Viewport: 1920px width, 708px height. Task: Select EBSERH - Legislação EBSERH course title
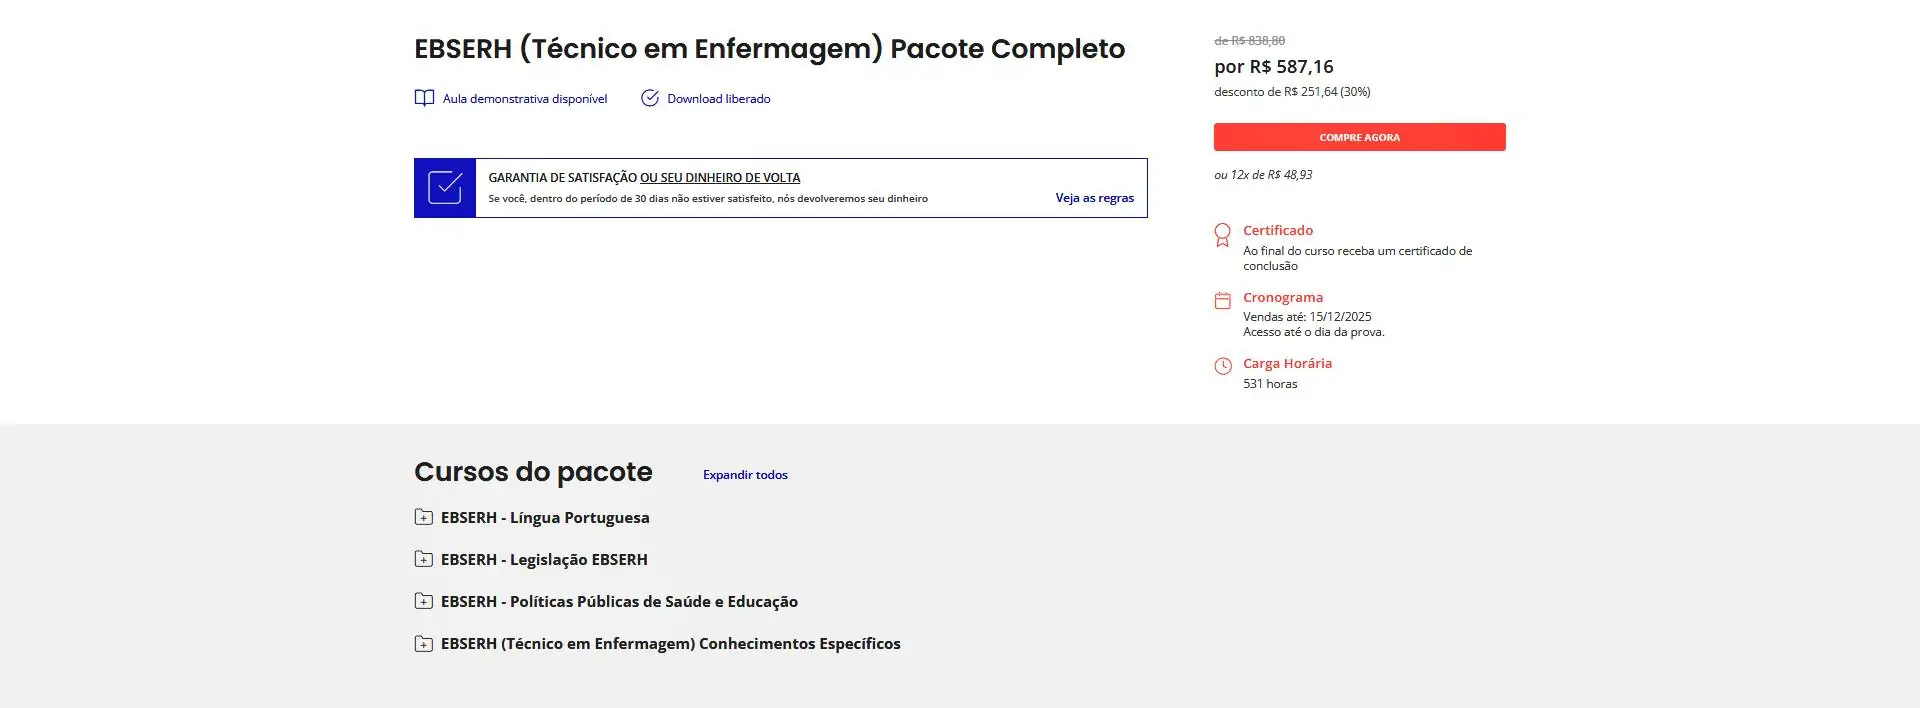point(544,560)
